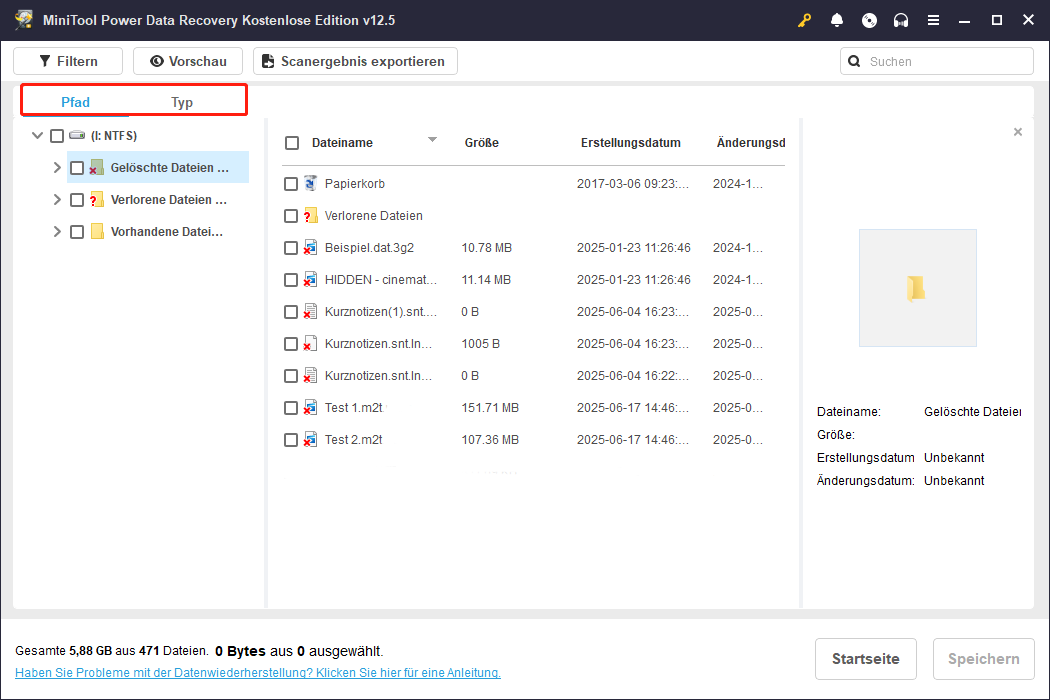Check the Test 1.m2t checkbox
1050x700 pixels.
291,408
